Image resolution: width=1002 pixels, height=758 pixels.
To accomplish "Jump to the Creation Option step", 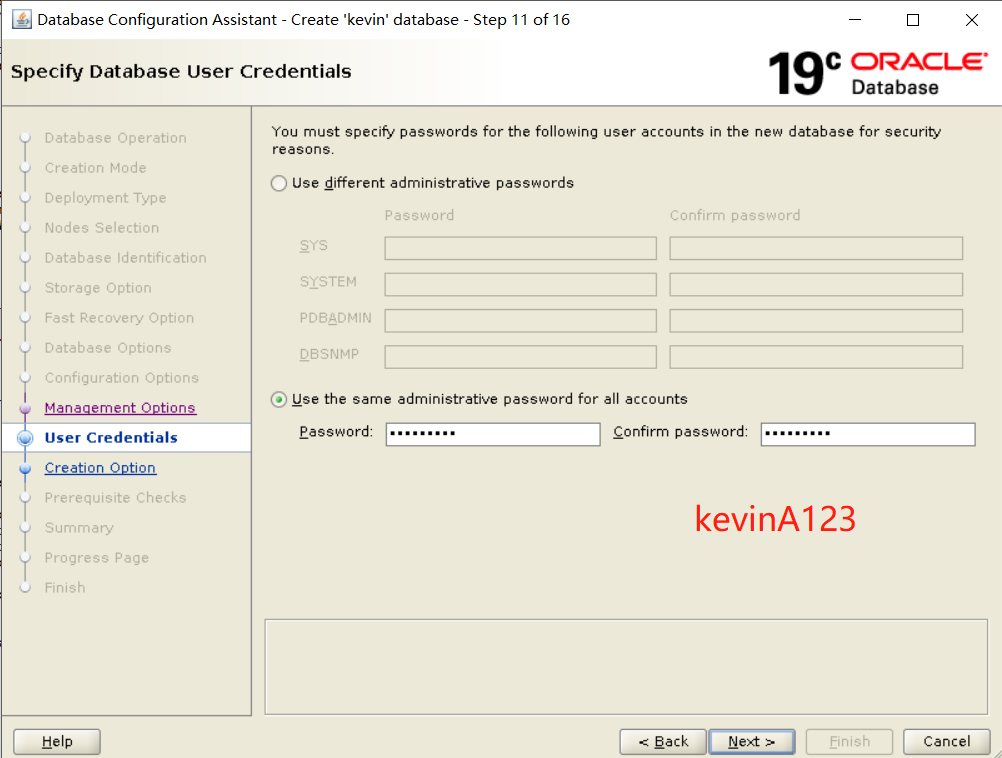I will (x=100, y=468).
